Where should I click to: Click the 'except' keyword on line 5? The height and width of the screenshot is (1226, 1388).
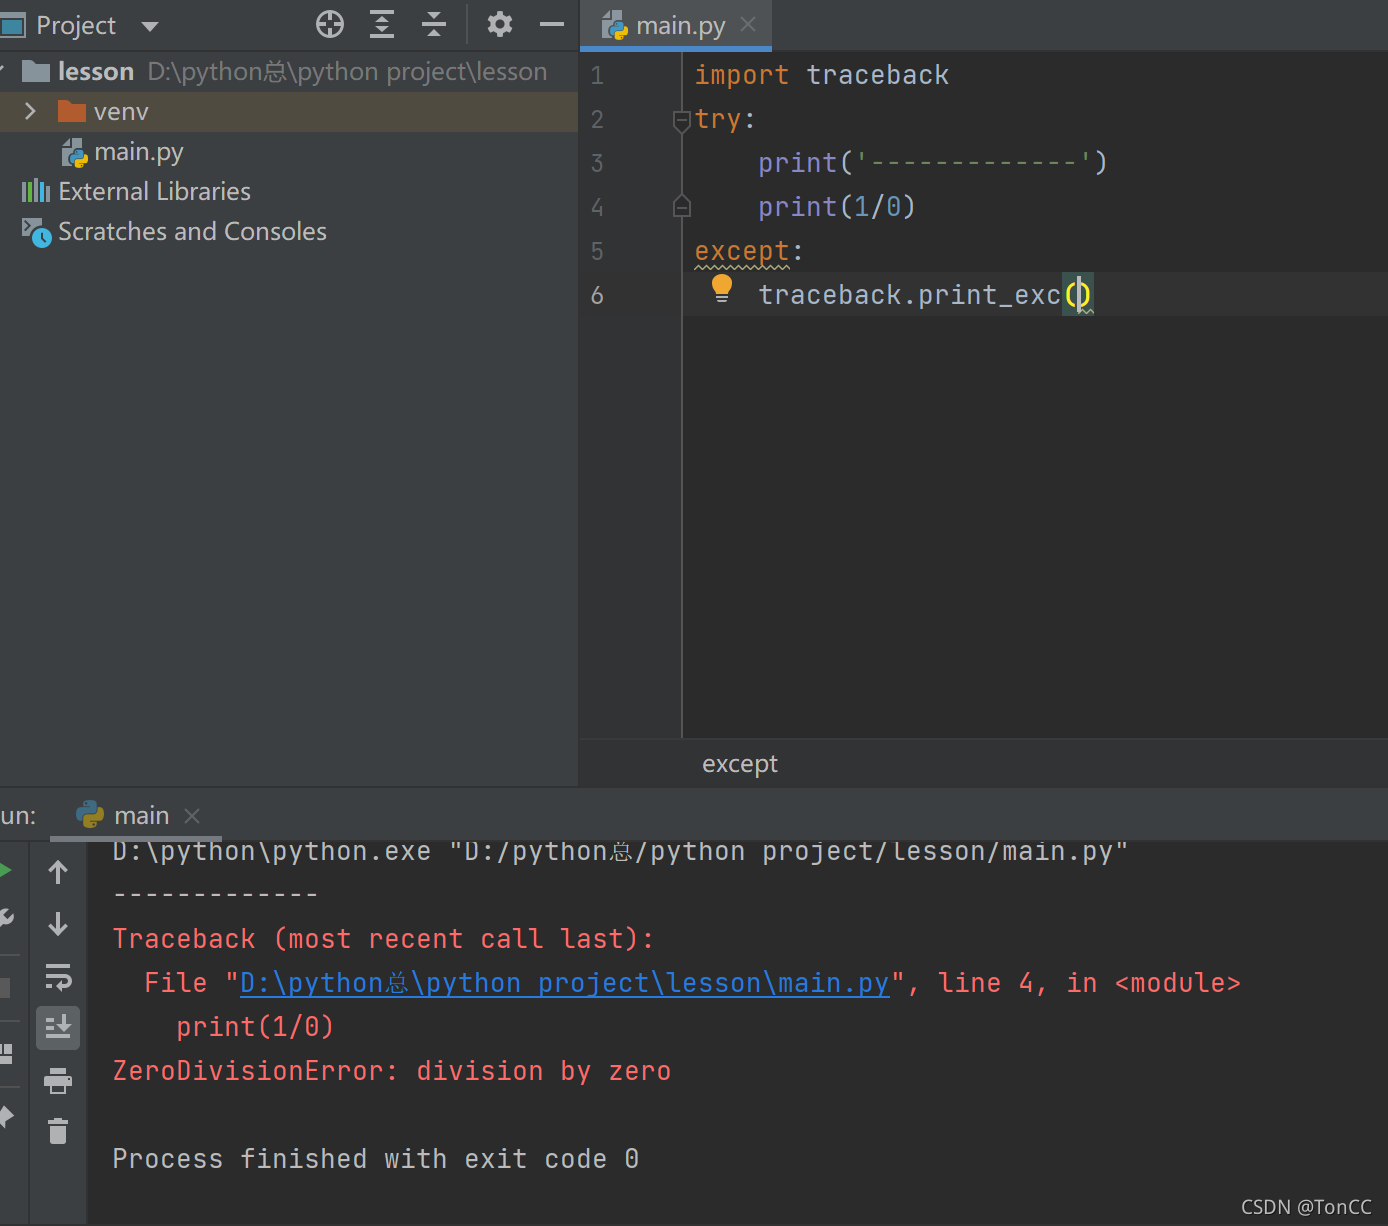click(x=742, y=251)
